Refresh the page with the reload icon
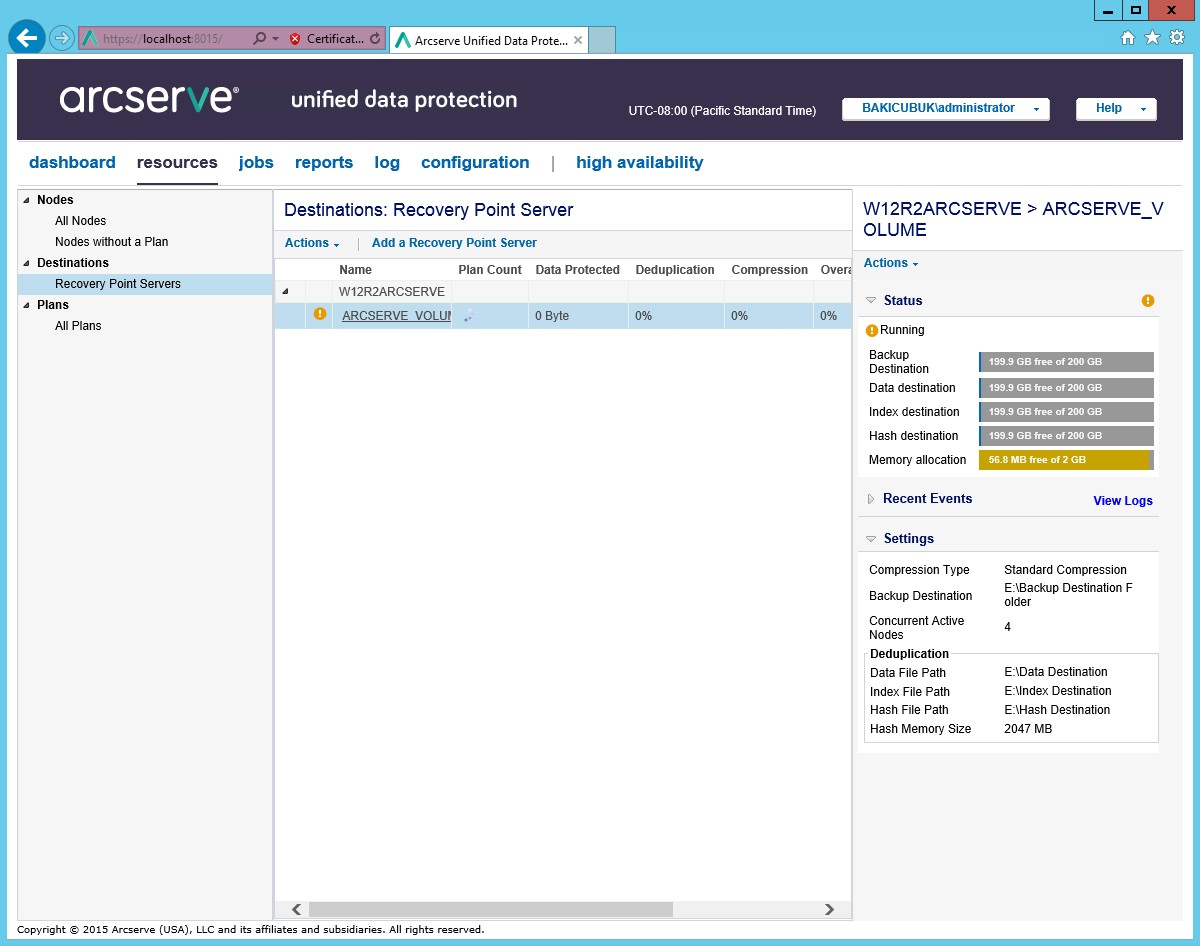Image resolution: width=1200 pixels, height=946 pixels. (x=375, y=39)
